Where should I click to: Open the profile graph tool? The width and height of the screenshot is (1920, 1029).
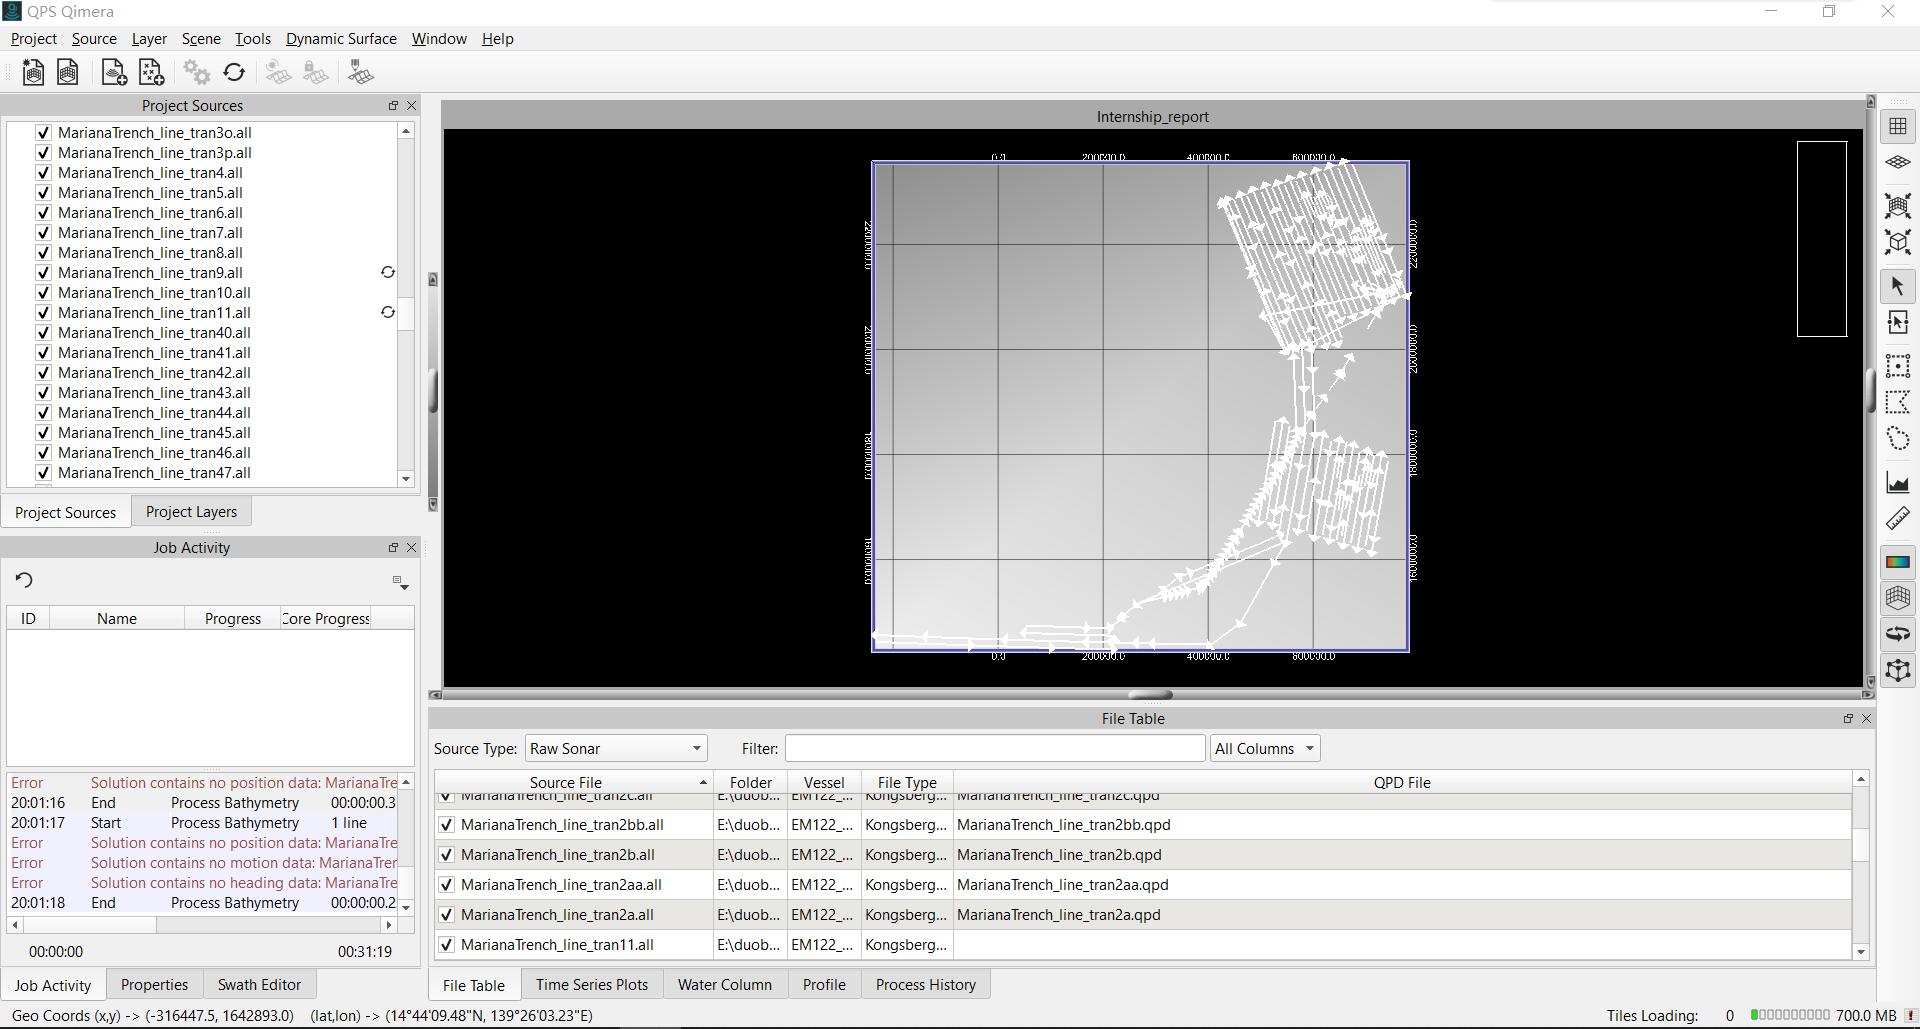click(x=1898, y=482)
